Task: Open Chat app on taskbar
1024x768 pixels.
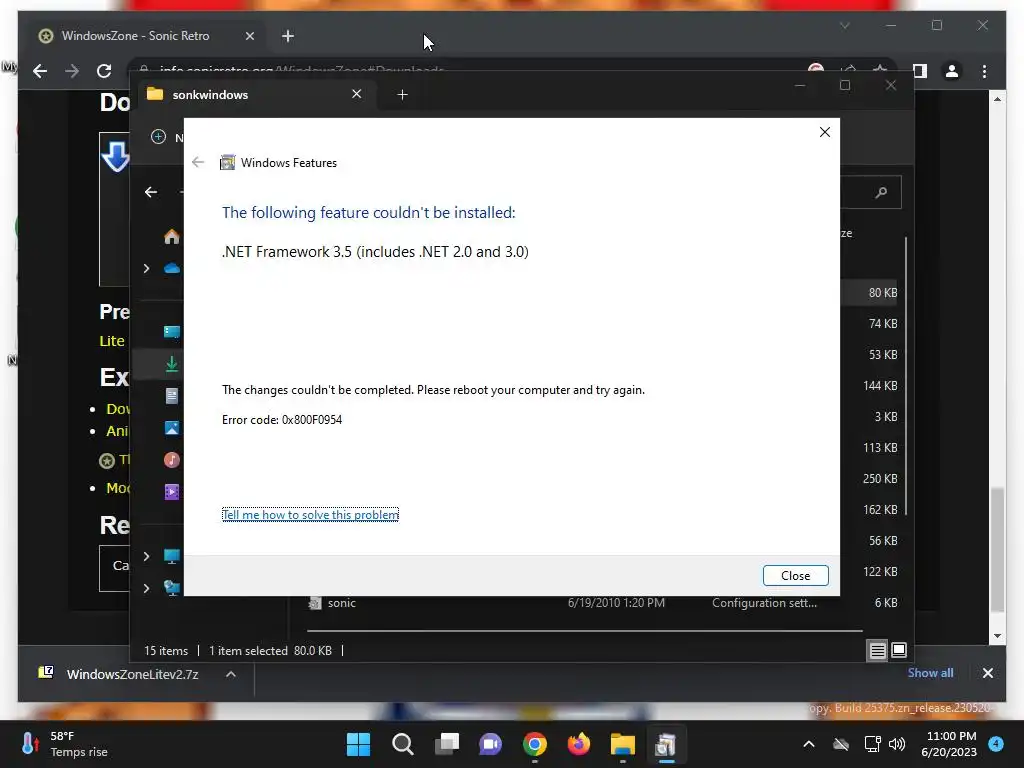Action: (x=490, y=744)
